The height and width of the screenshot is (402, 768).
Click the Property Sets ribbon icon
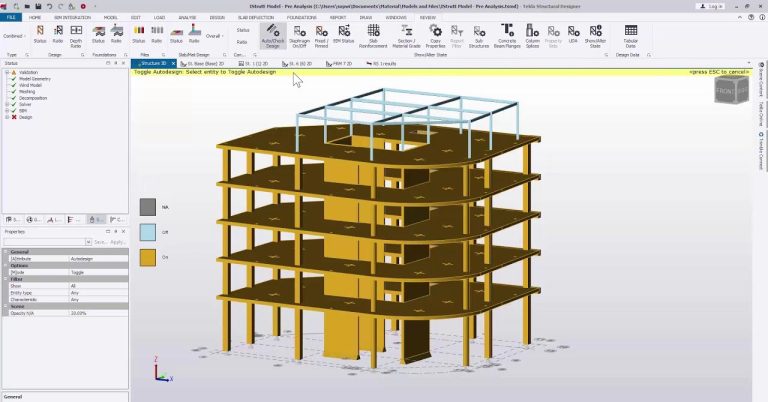coord(553,36)
